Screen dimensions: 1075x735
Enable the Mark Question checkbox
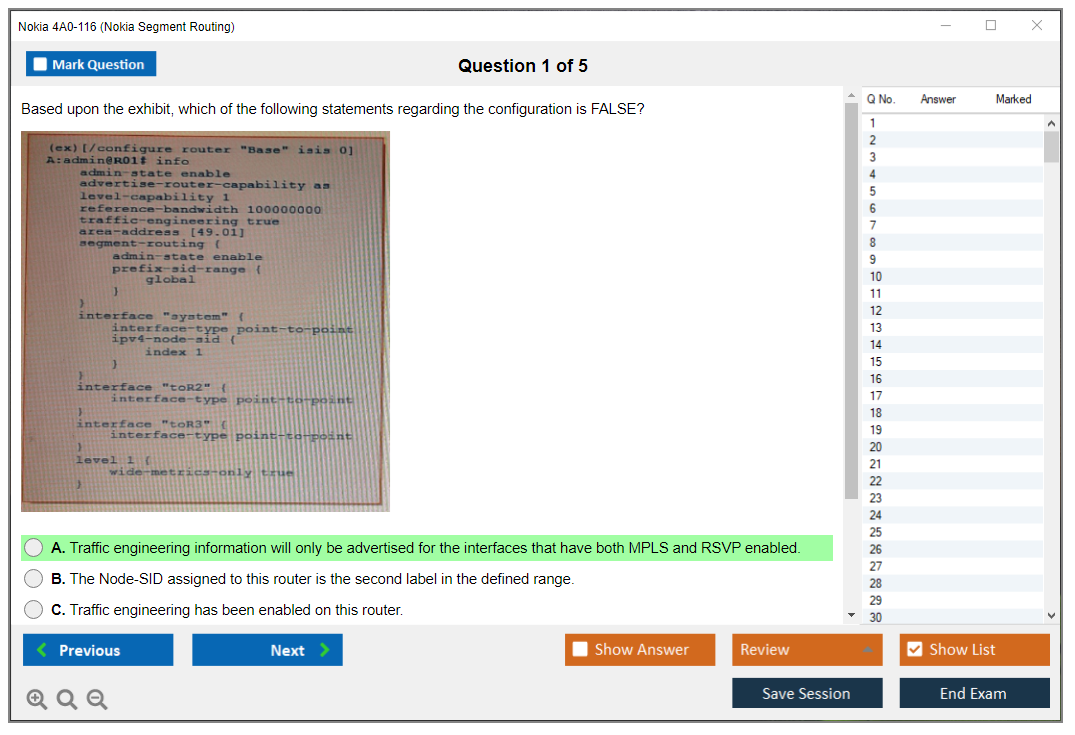pyautogui.click(x=41, y=65)
